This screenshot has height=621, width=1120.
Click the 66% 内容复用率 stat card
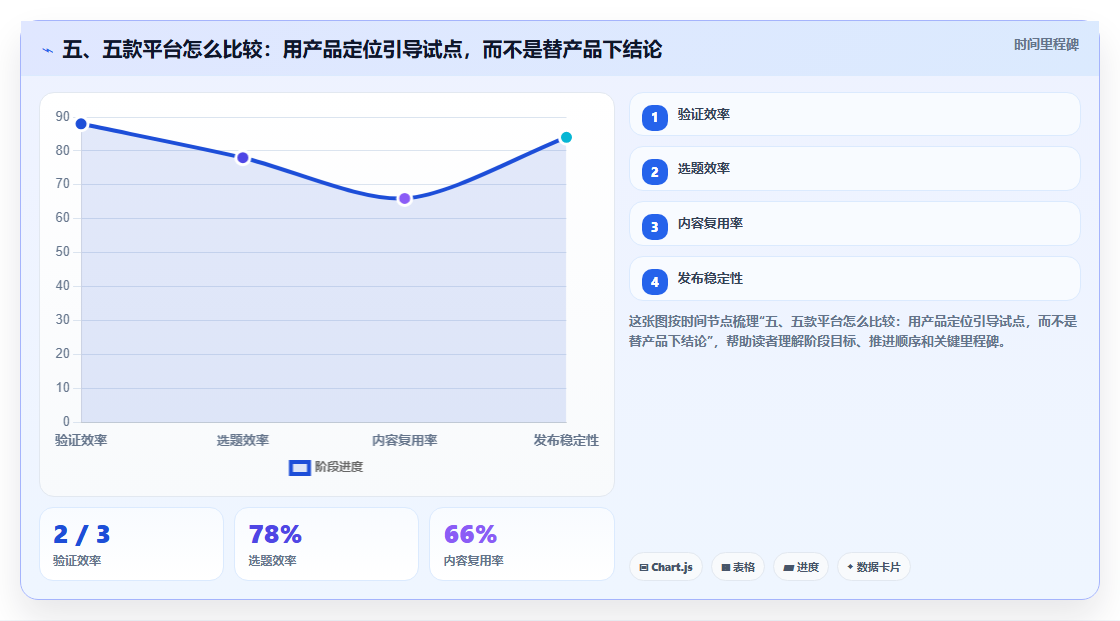(x=521, y=544)
